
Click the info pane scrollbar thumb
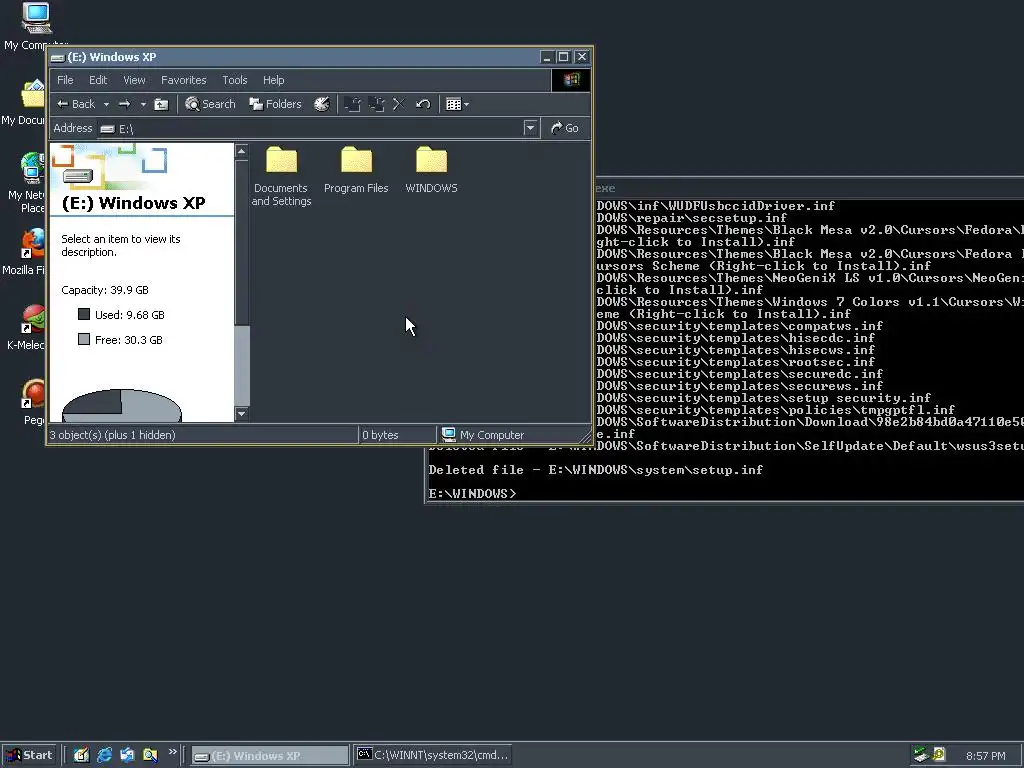point(242,366)
